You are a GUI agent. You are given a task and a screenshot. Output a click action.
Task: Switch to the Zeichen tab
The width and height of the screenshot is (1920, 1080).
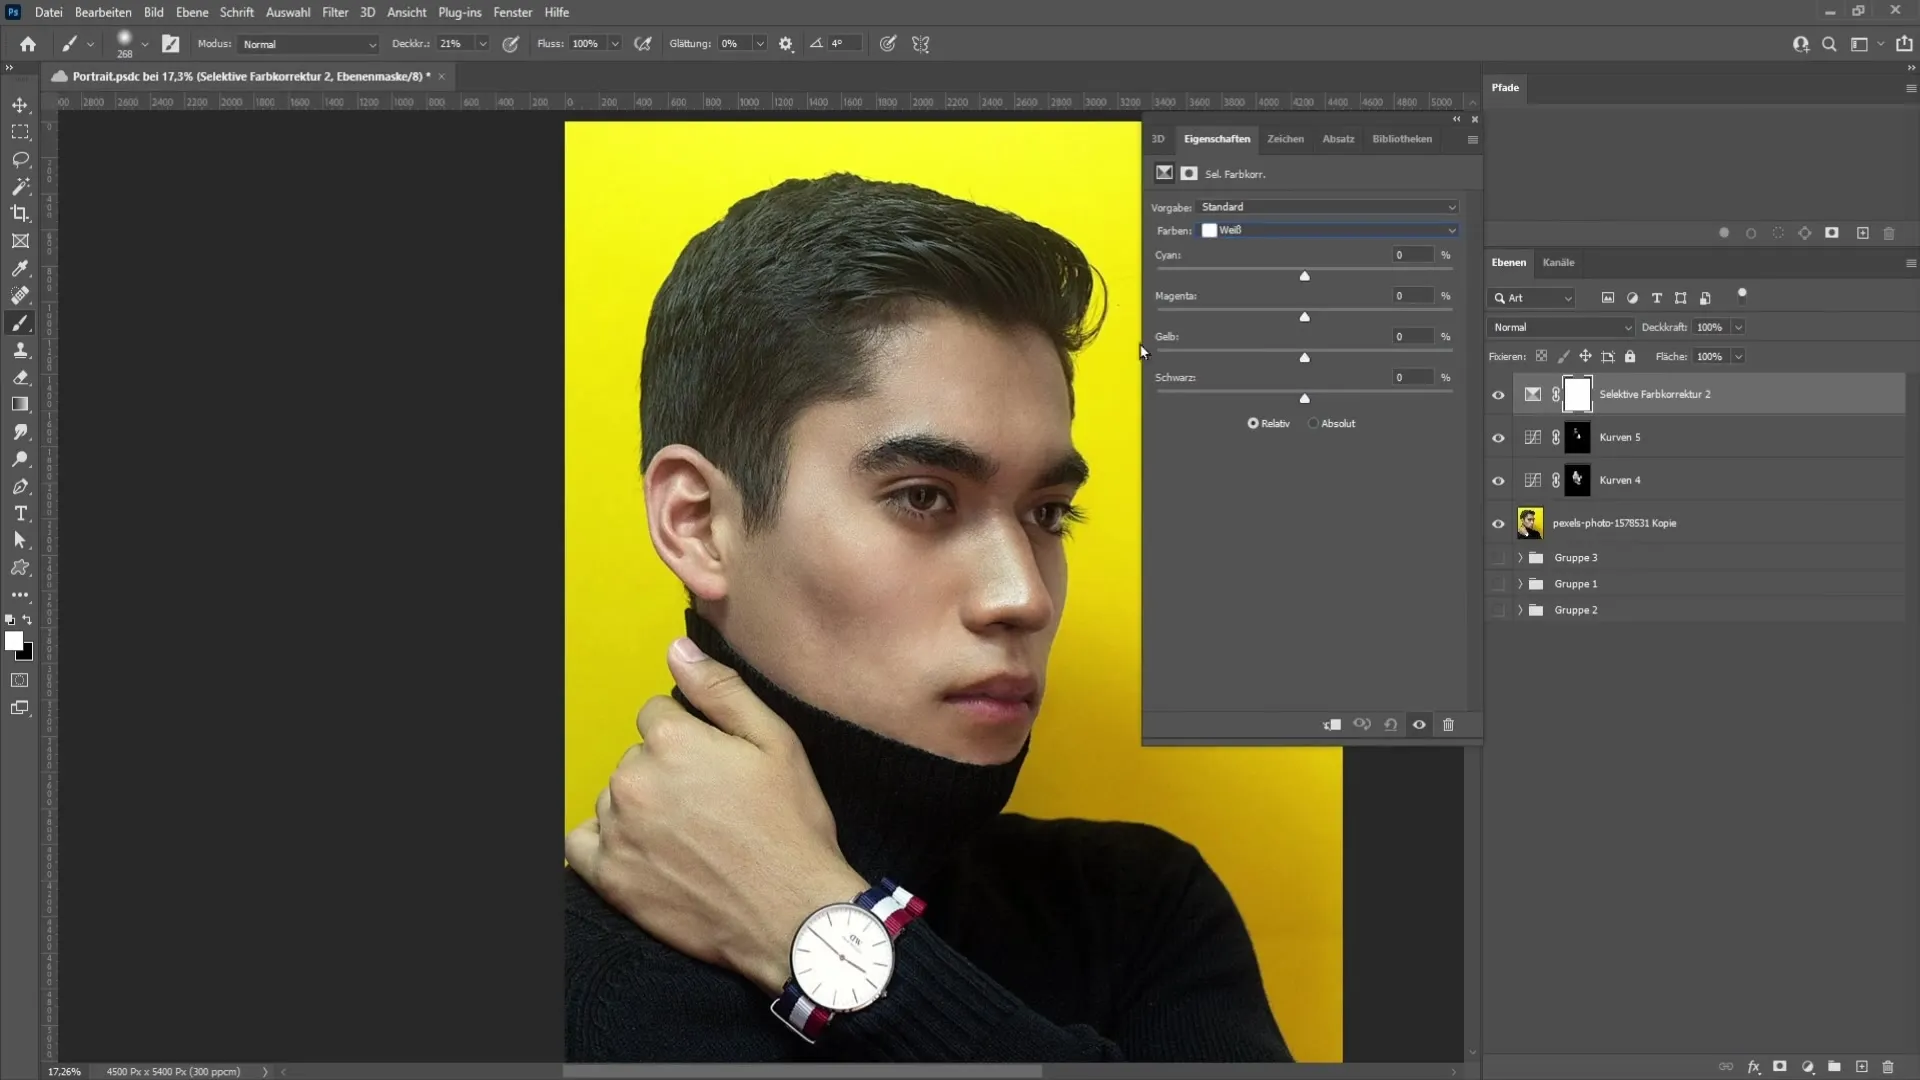pyautogui.click(x=1284, y=137)
